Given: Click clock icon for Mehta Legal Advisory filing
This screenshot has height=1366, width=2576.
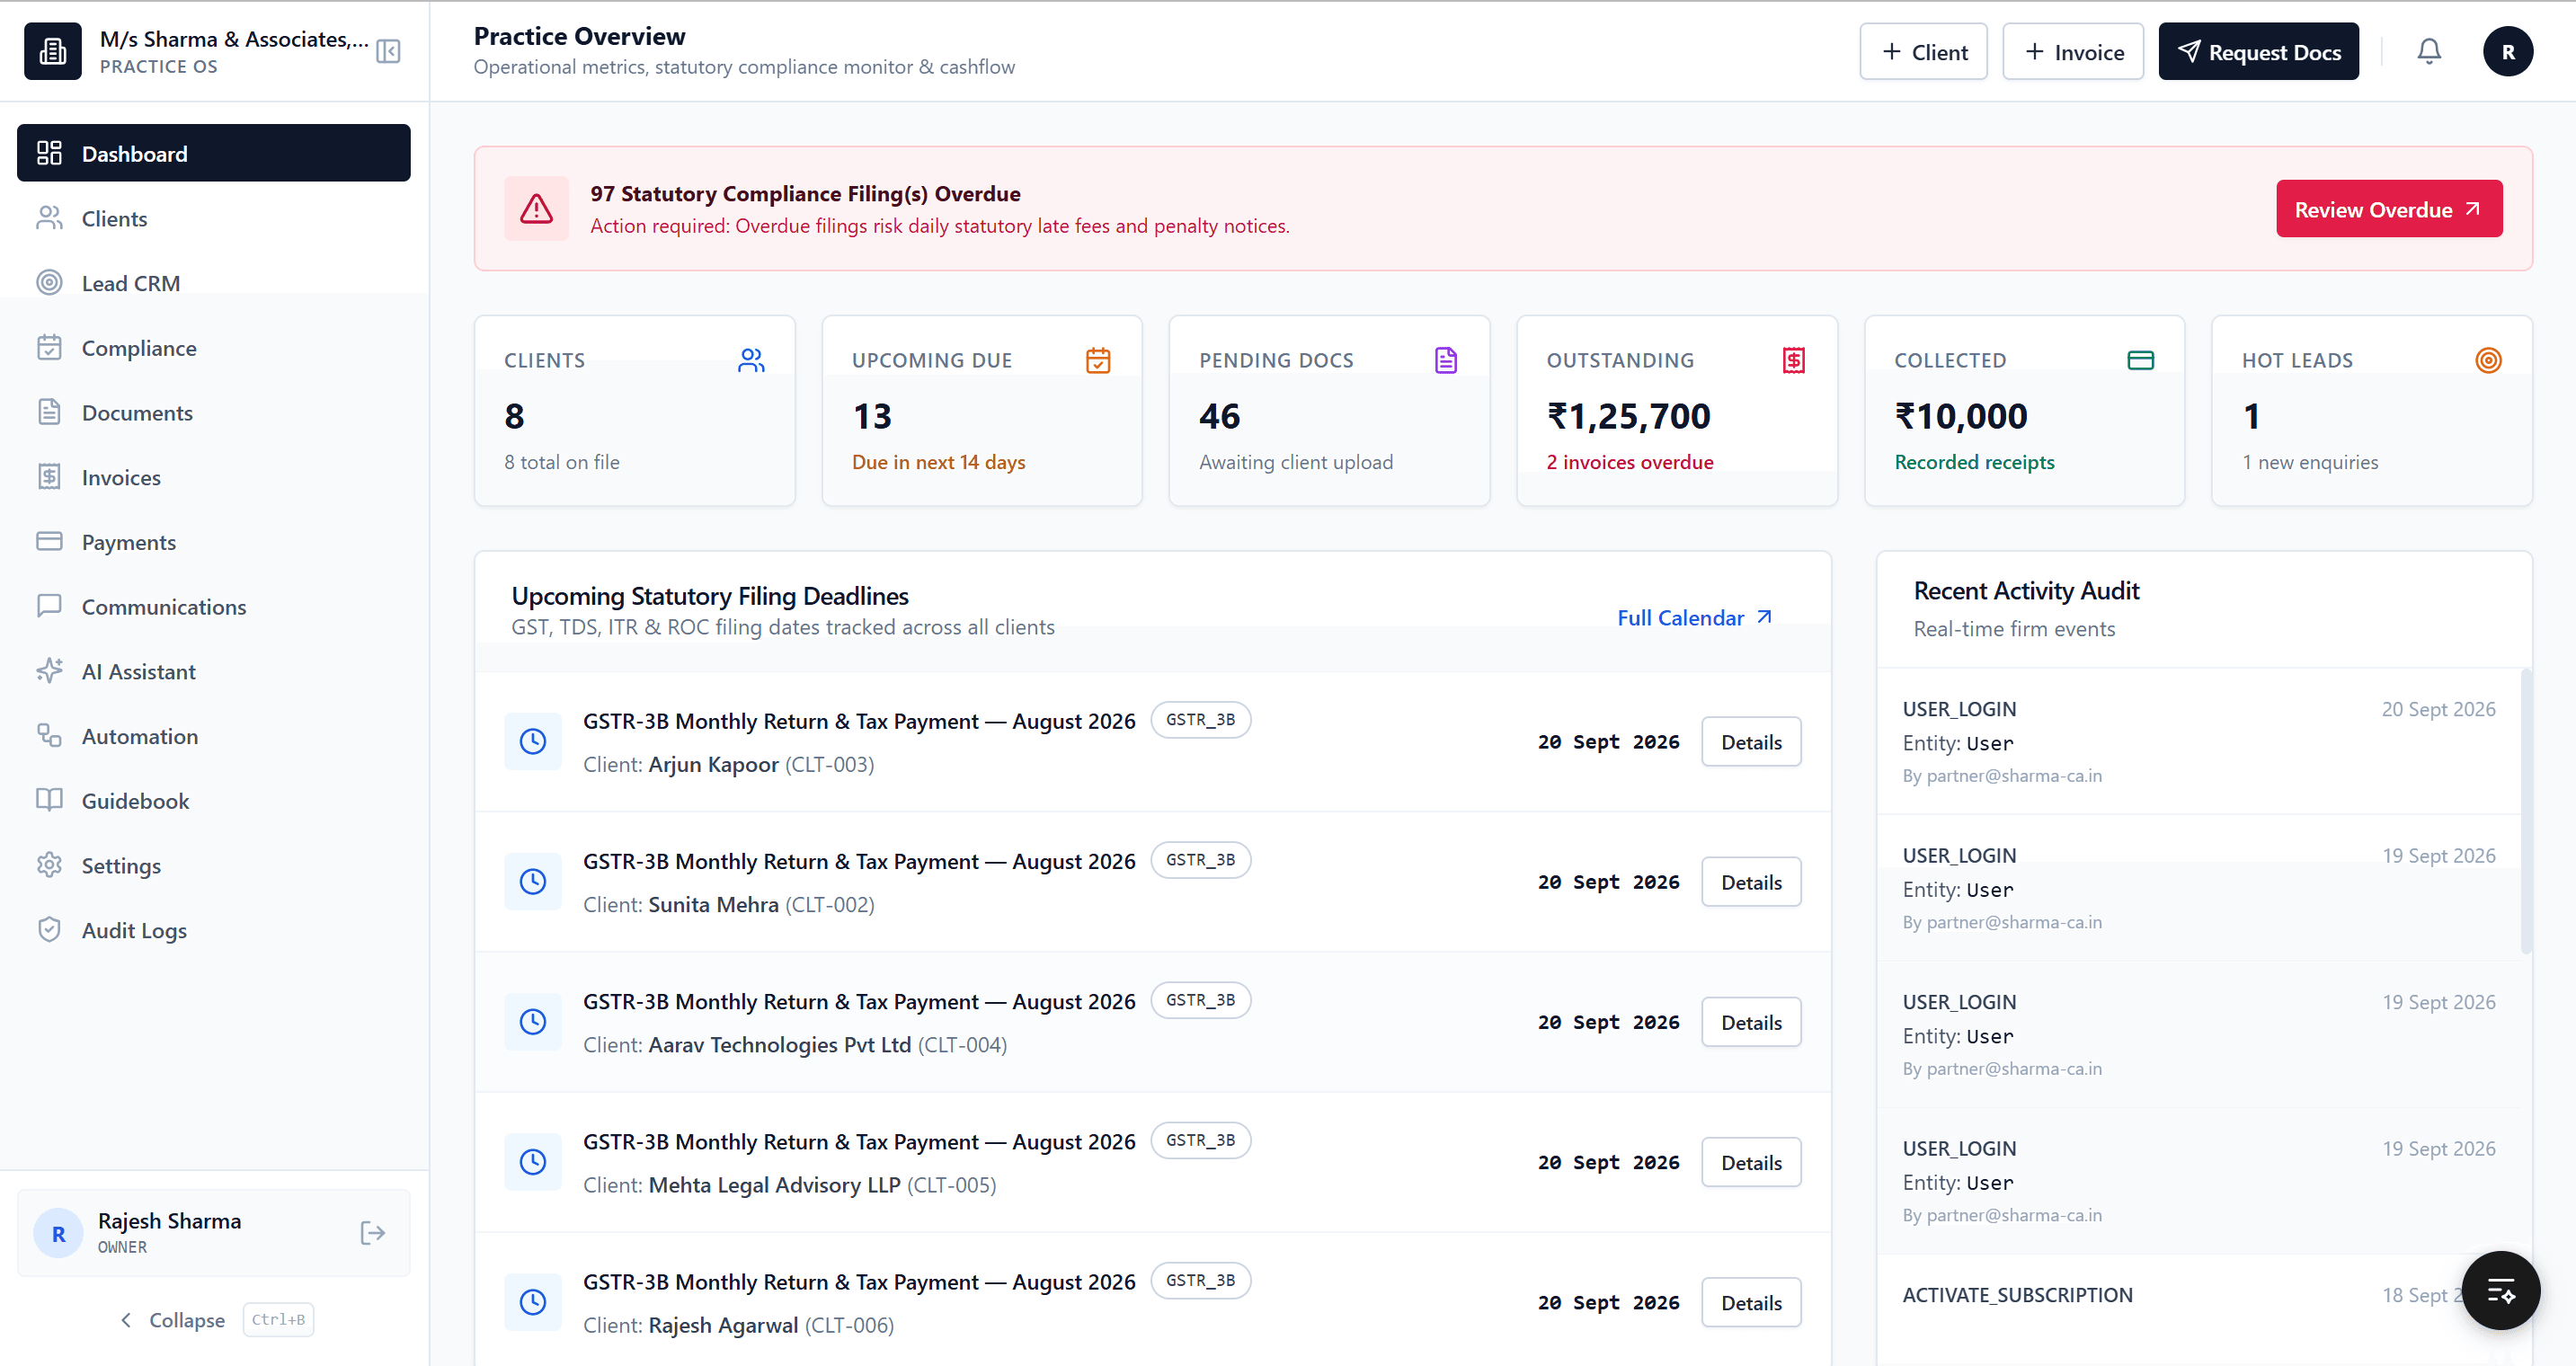Looking at the screenshot, I should pos(533,1161).
